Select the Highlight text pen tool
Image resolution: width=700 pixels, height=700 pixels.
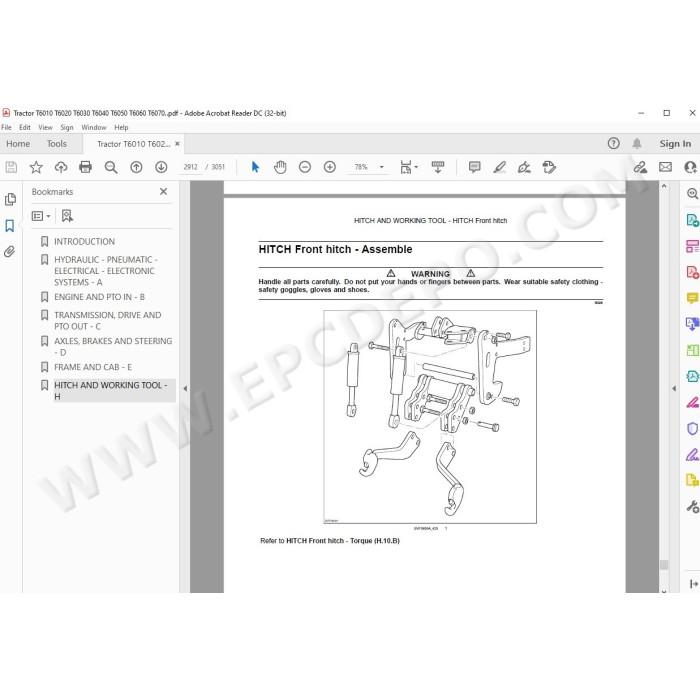click(x=499, y=167)
